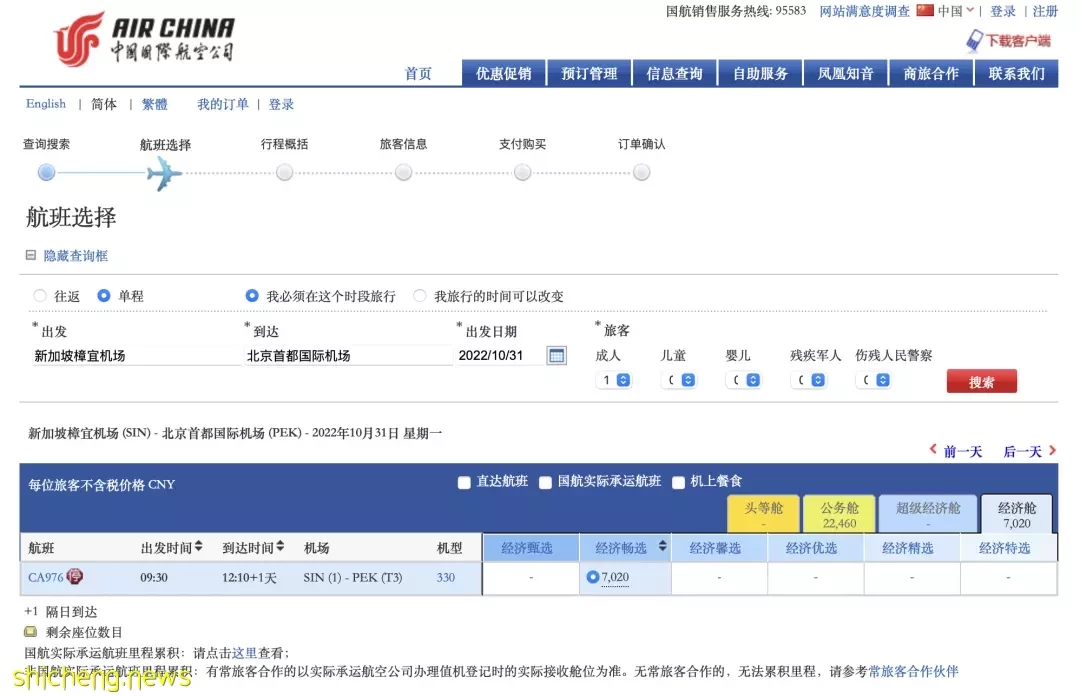Image resolution: width=1080 pixels, height=697 pixels.
Task: Click the 隐藏查询框 link
Action: (x=76, y=256)
